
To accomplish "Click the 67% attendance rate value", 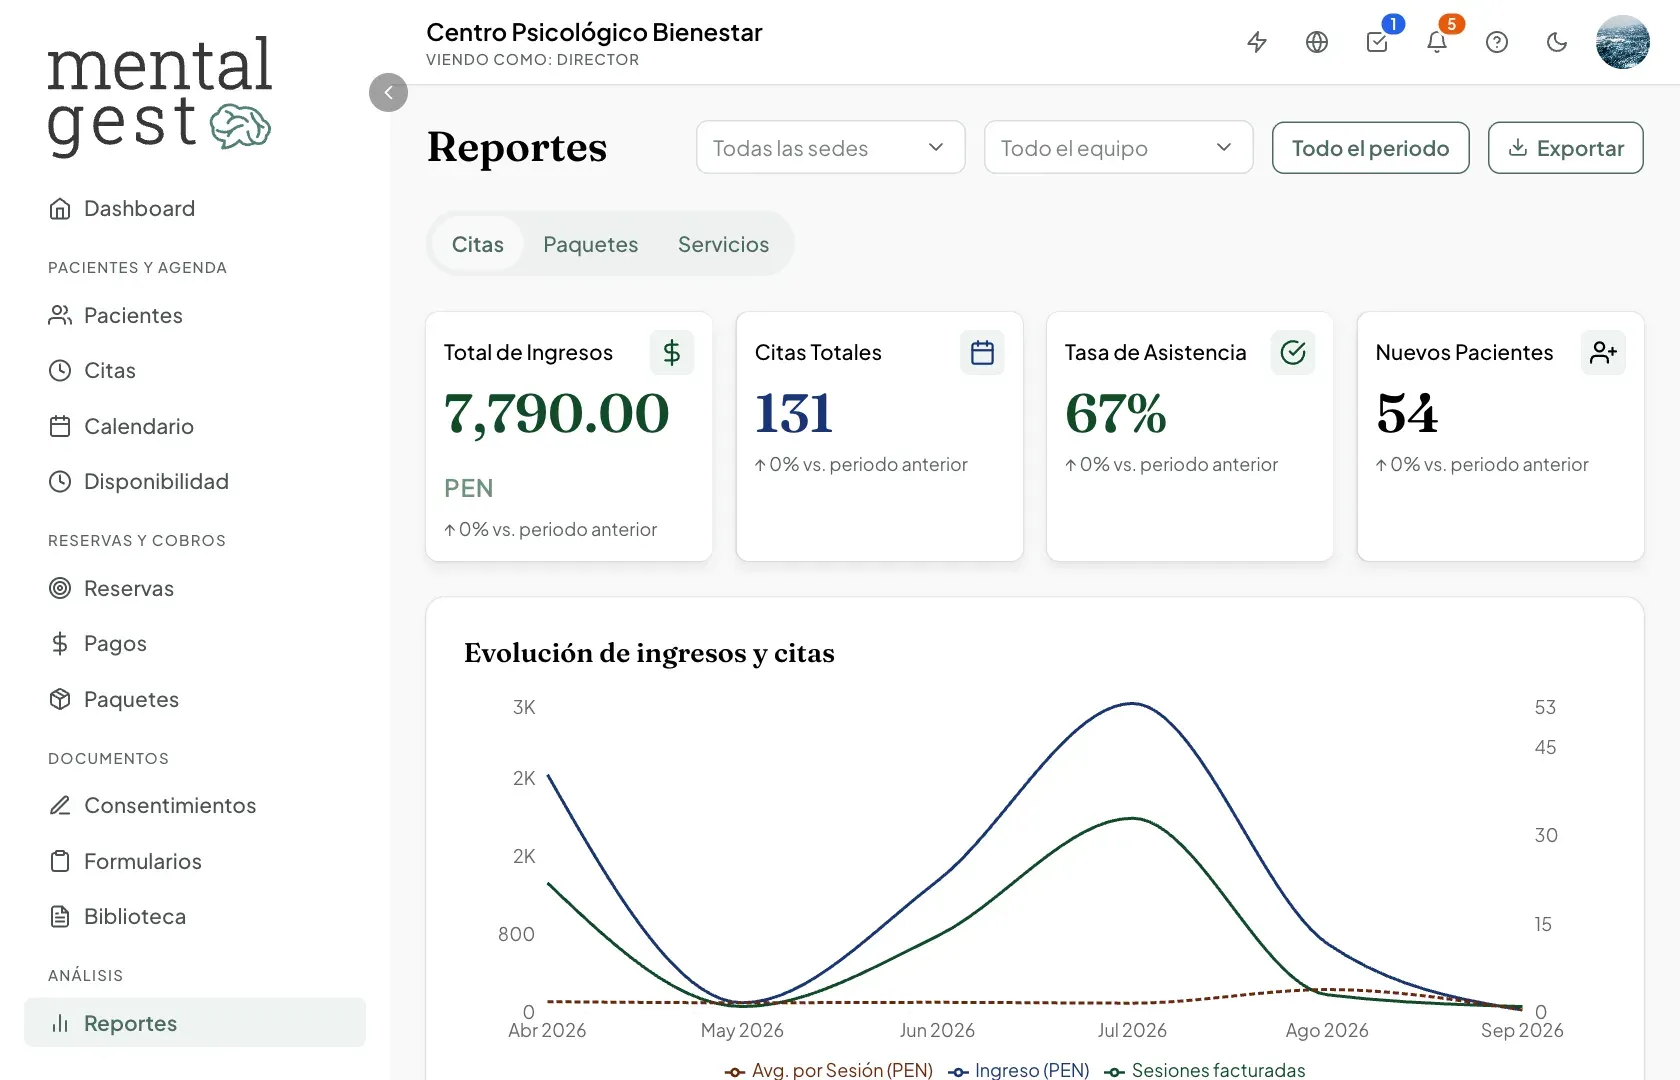I will pos(1116,414).
